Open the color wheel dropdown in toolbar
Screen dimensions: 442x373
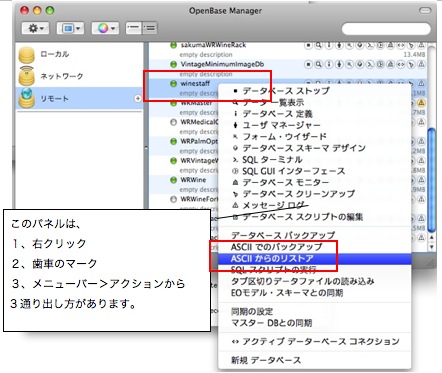[x=105, y=28]
